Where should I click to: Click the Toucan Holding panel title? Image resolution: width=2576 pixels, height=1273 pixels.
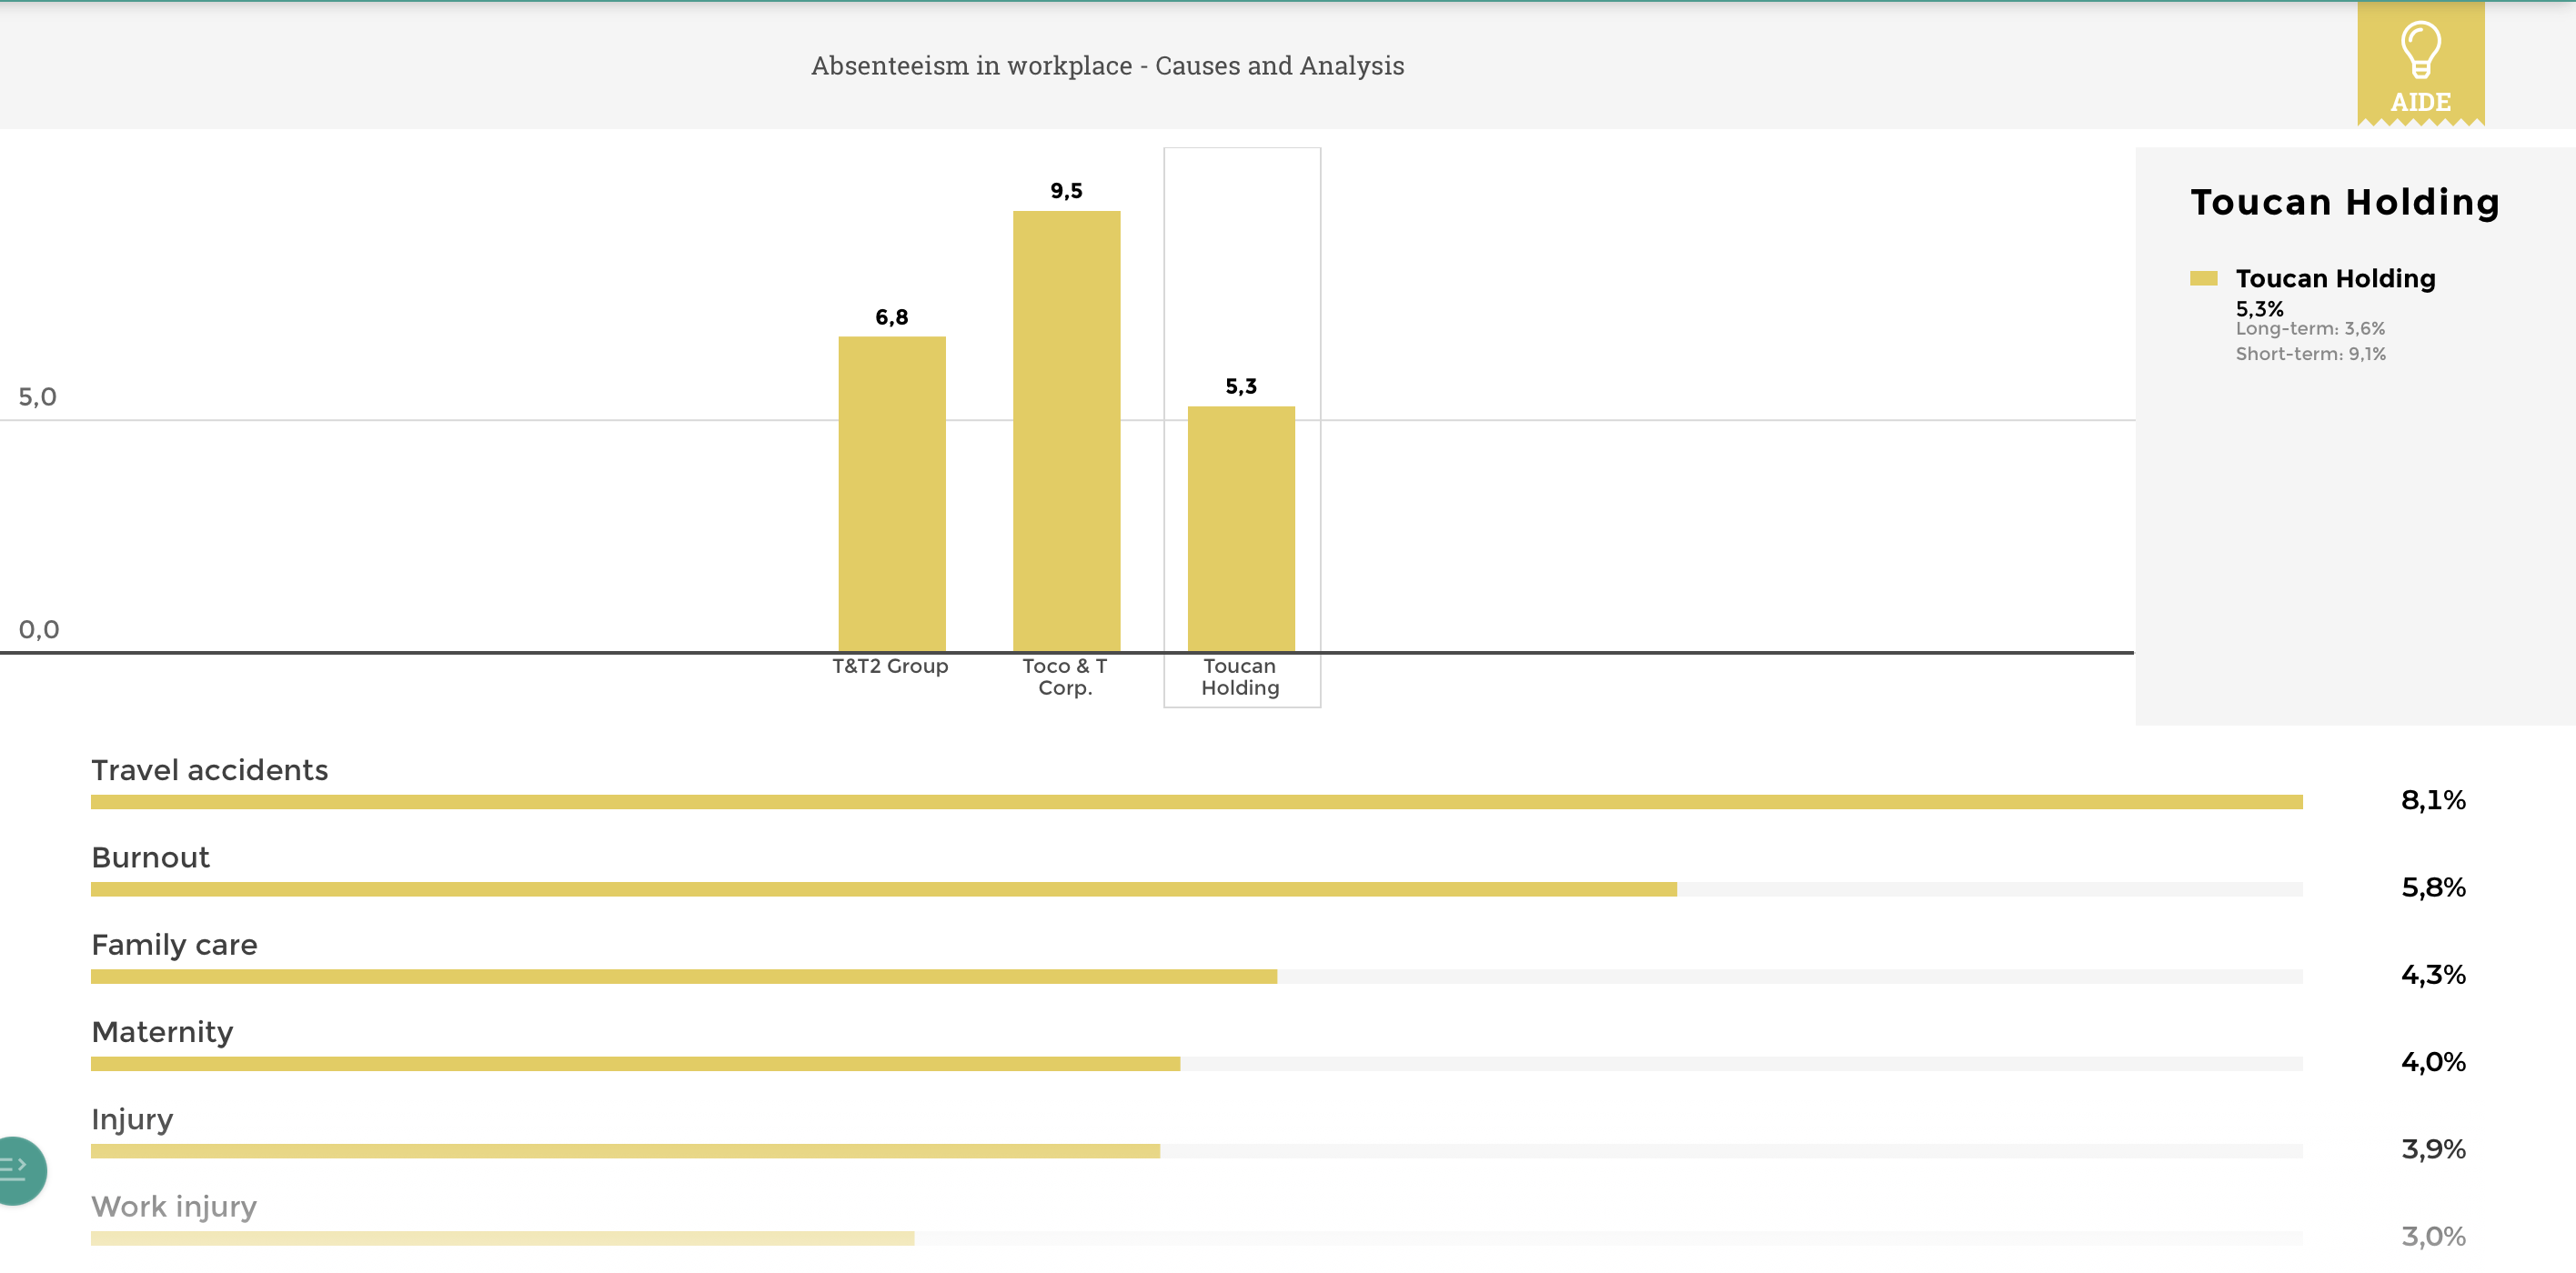[x=2345, y=202]
